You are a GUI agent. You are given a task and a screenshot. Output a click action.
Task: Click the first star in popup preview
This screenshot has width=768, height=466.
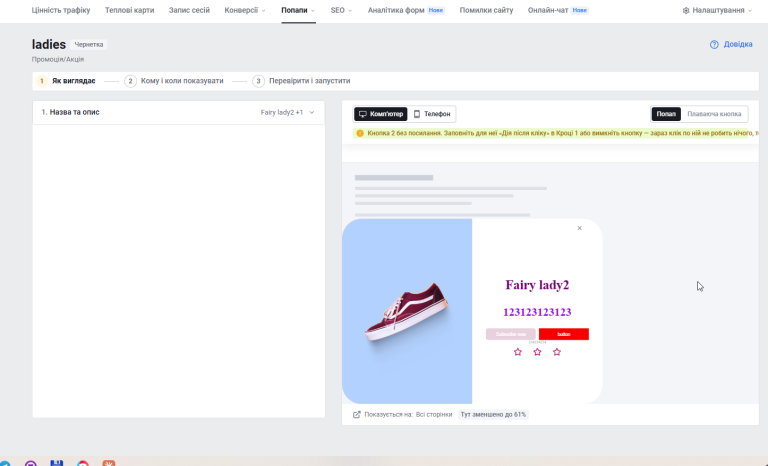(518, 352)
